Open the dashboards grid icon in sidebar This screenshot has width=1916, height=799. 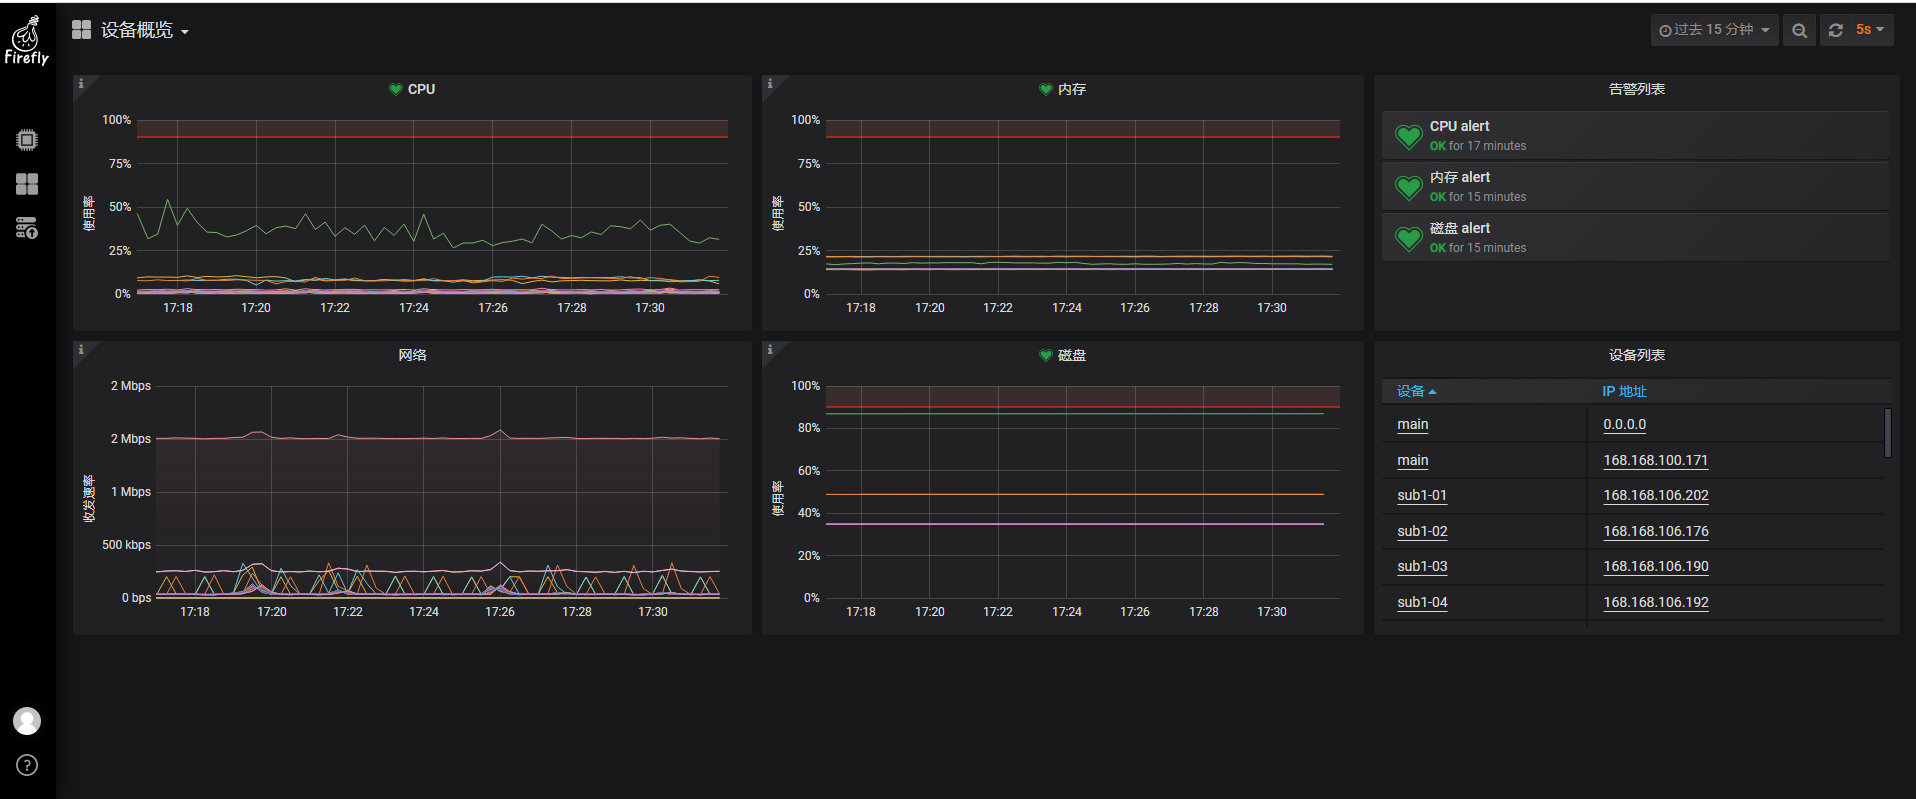pos(27,184)
